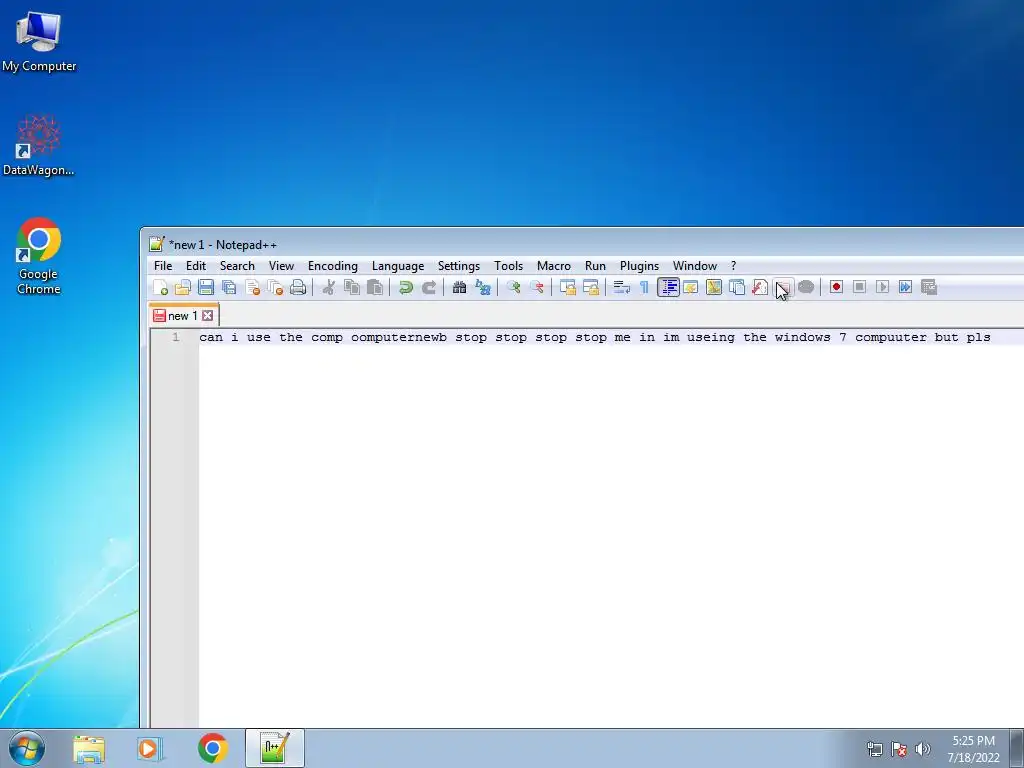Click the volume speaker tray icon
Image resolution: width=1024 pixels, height=768 pixels.
922,749
